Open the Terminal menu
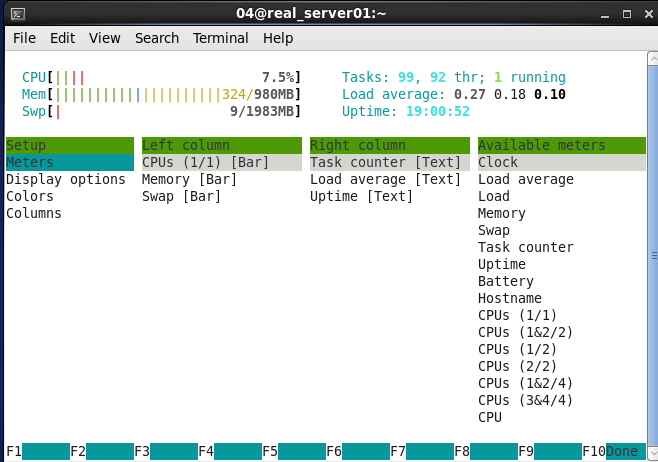 [x=221, y=38]
